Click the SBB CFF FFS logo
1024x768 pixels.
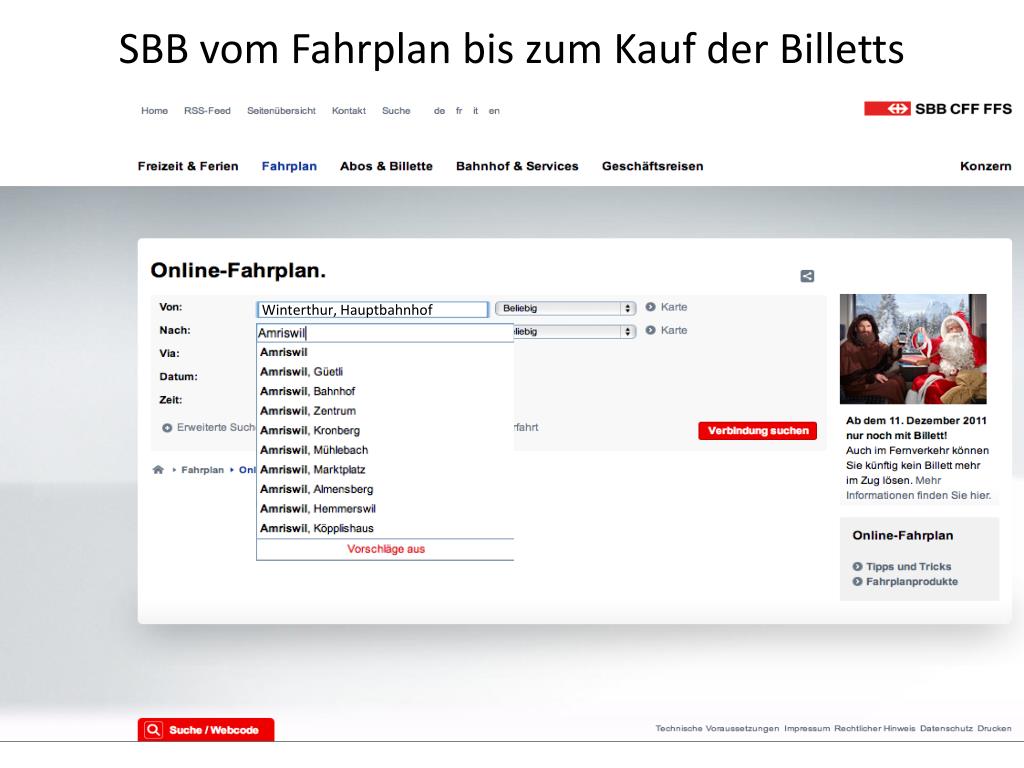(938, 109)
